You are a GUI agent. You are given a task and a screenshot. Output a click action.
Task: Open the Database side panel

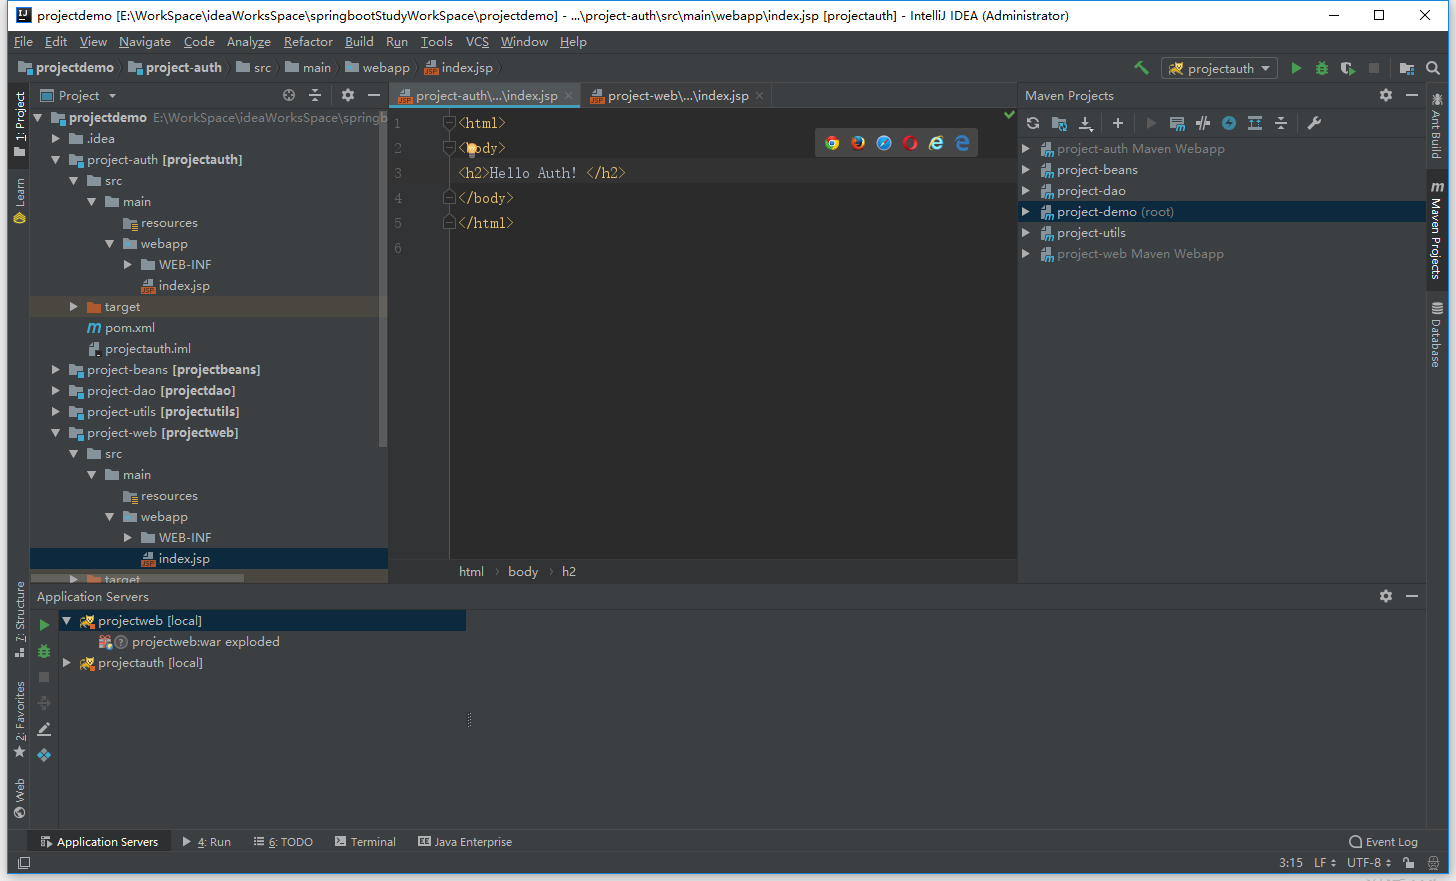pos(1436,334)
